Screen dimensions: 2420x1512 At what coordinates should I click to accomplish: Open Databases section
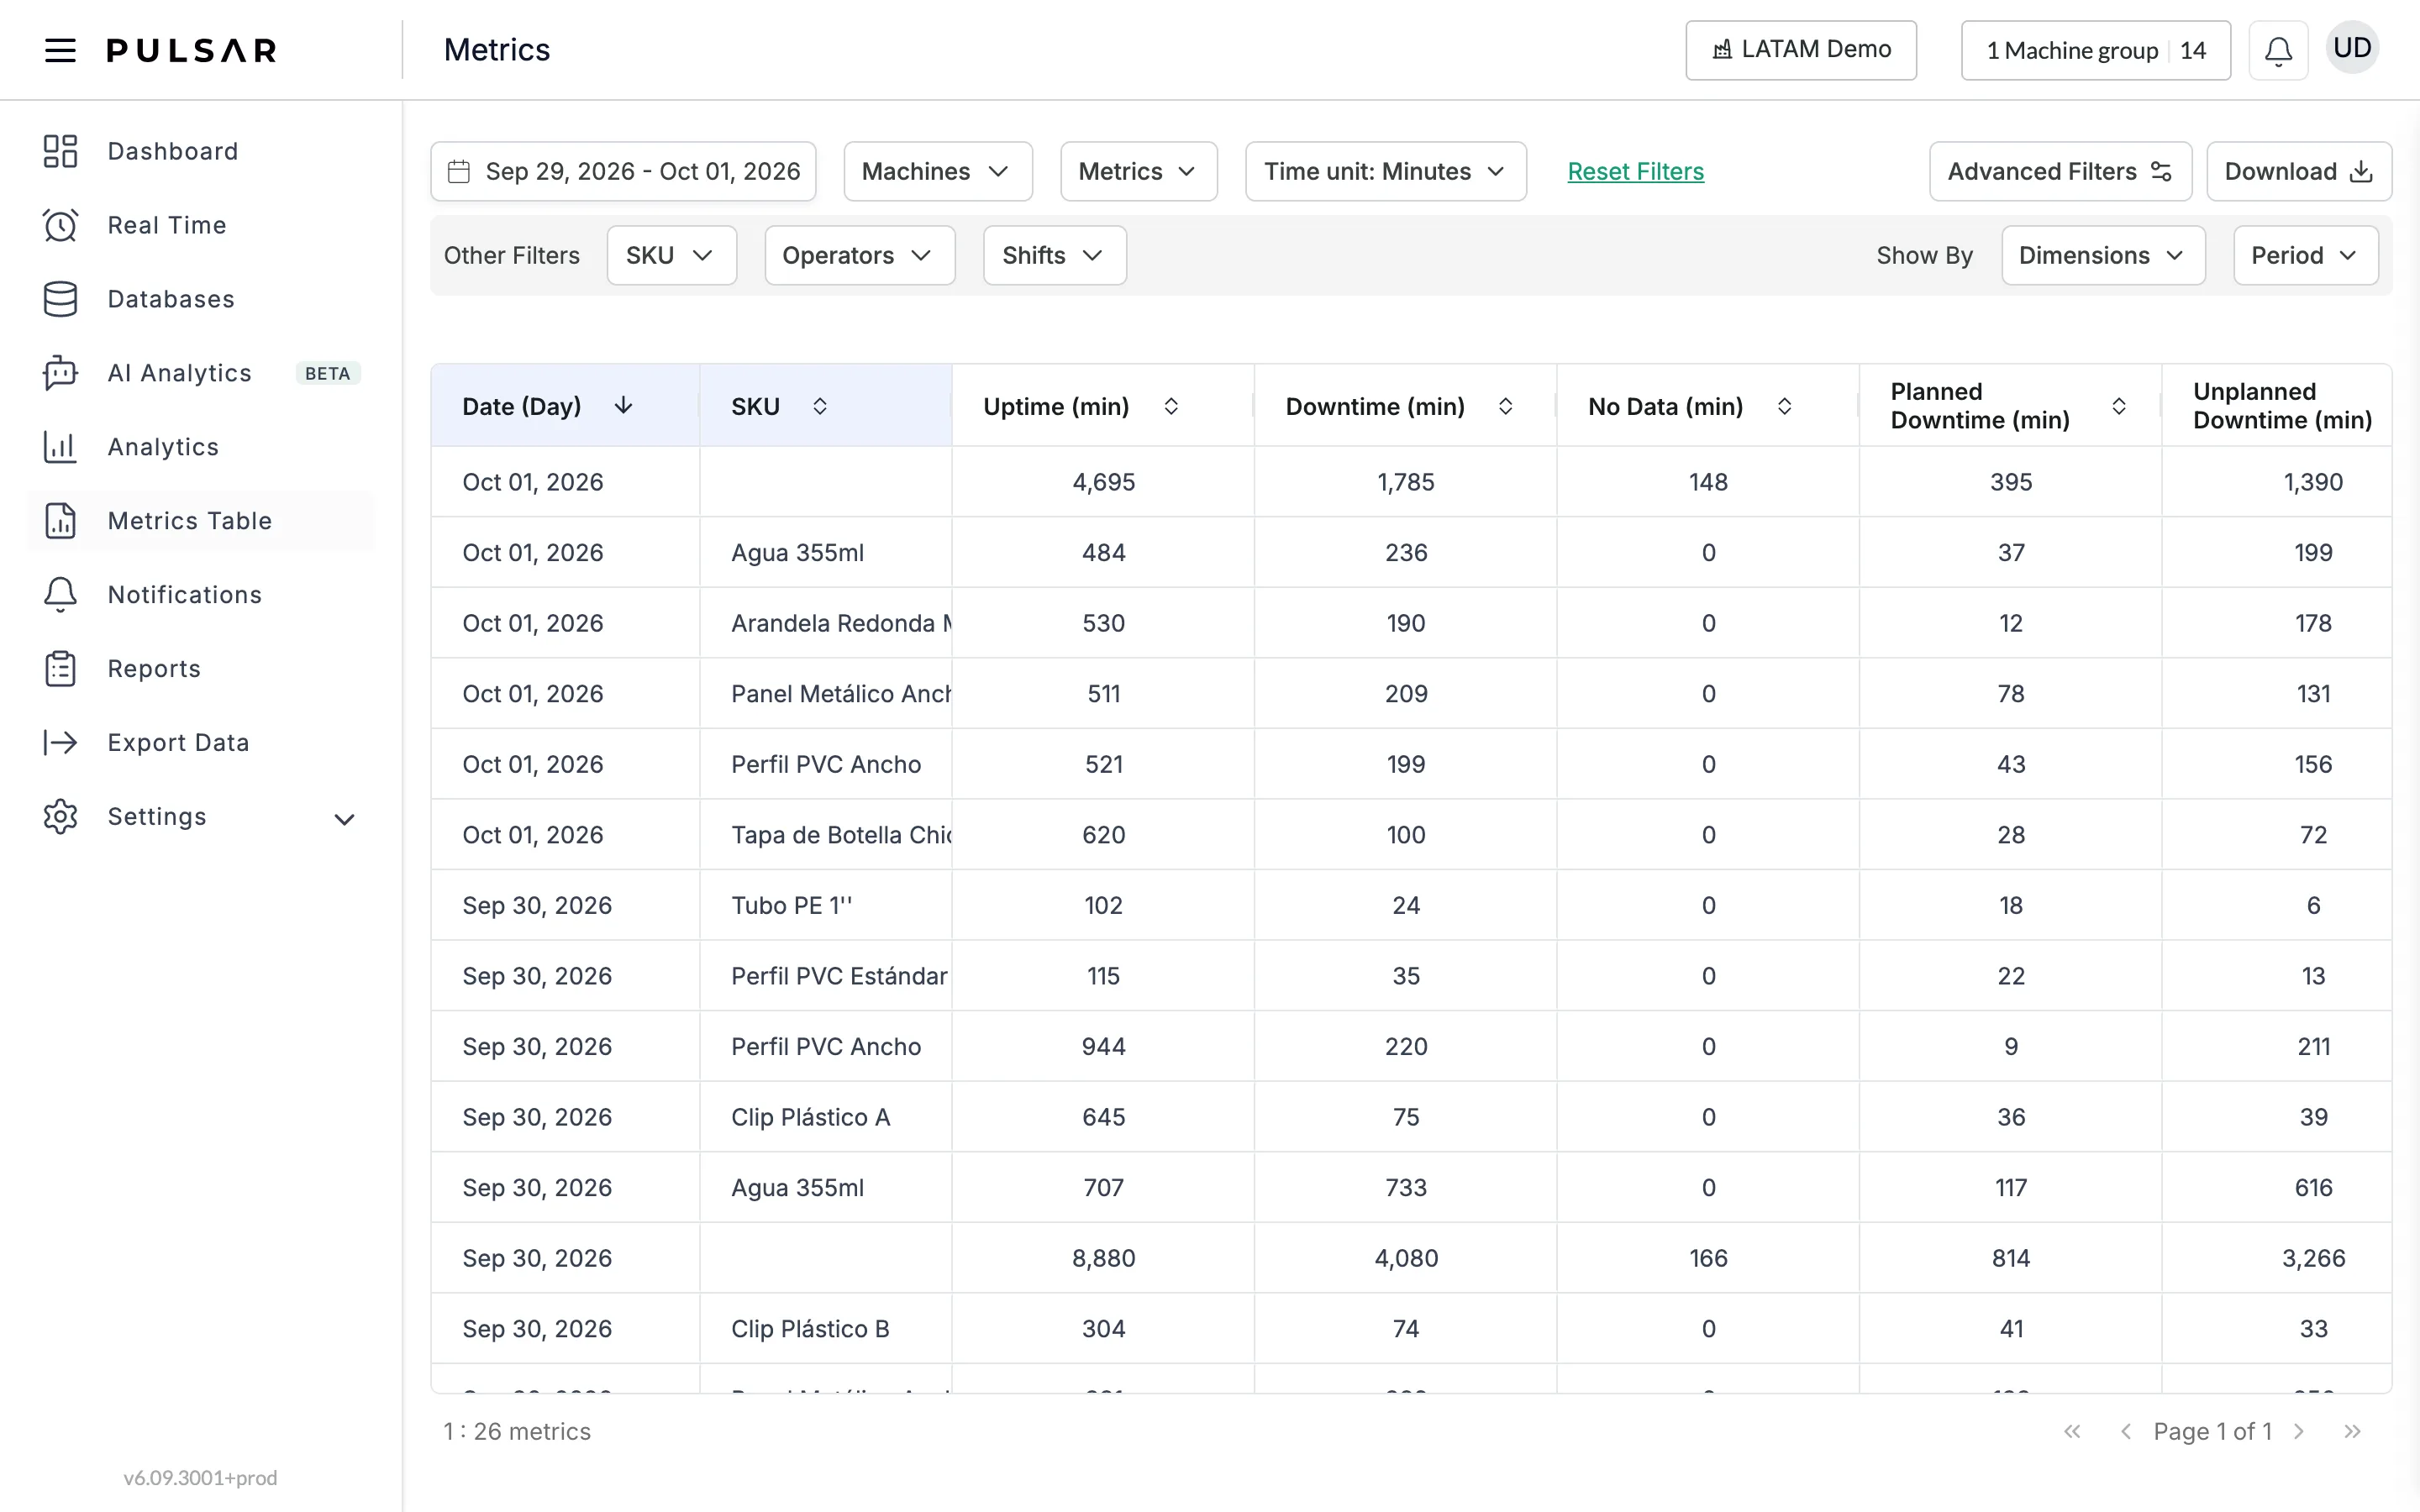pyautogui.click(x=200, y=299)
